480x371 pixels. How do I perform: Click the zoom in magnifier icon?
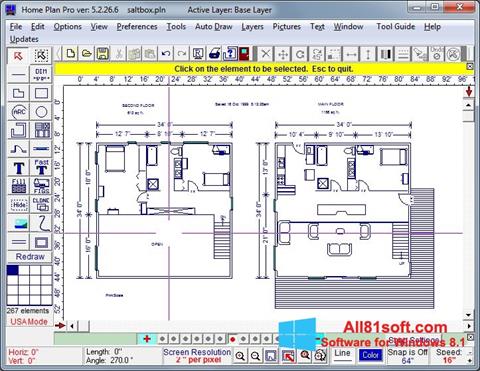240,356
